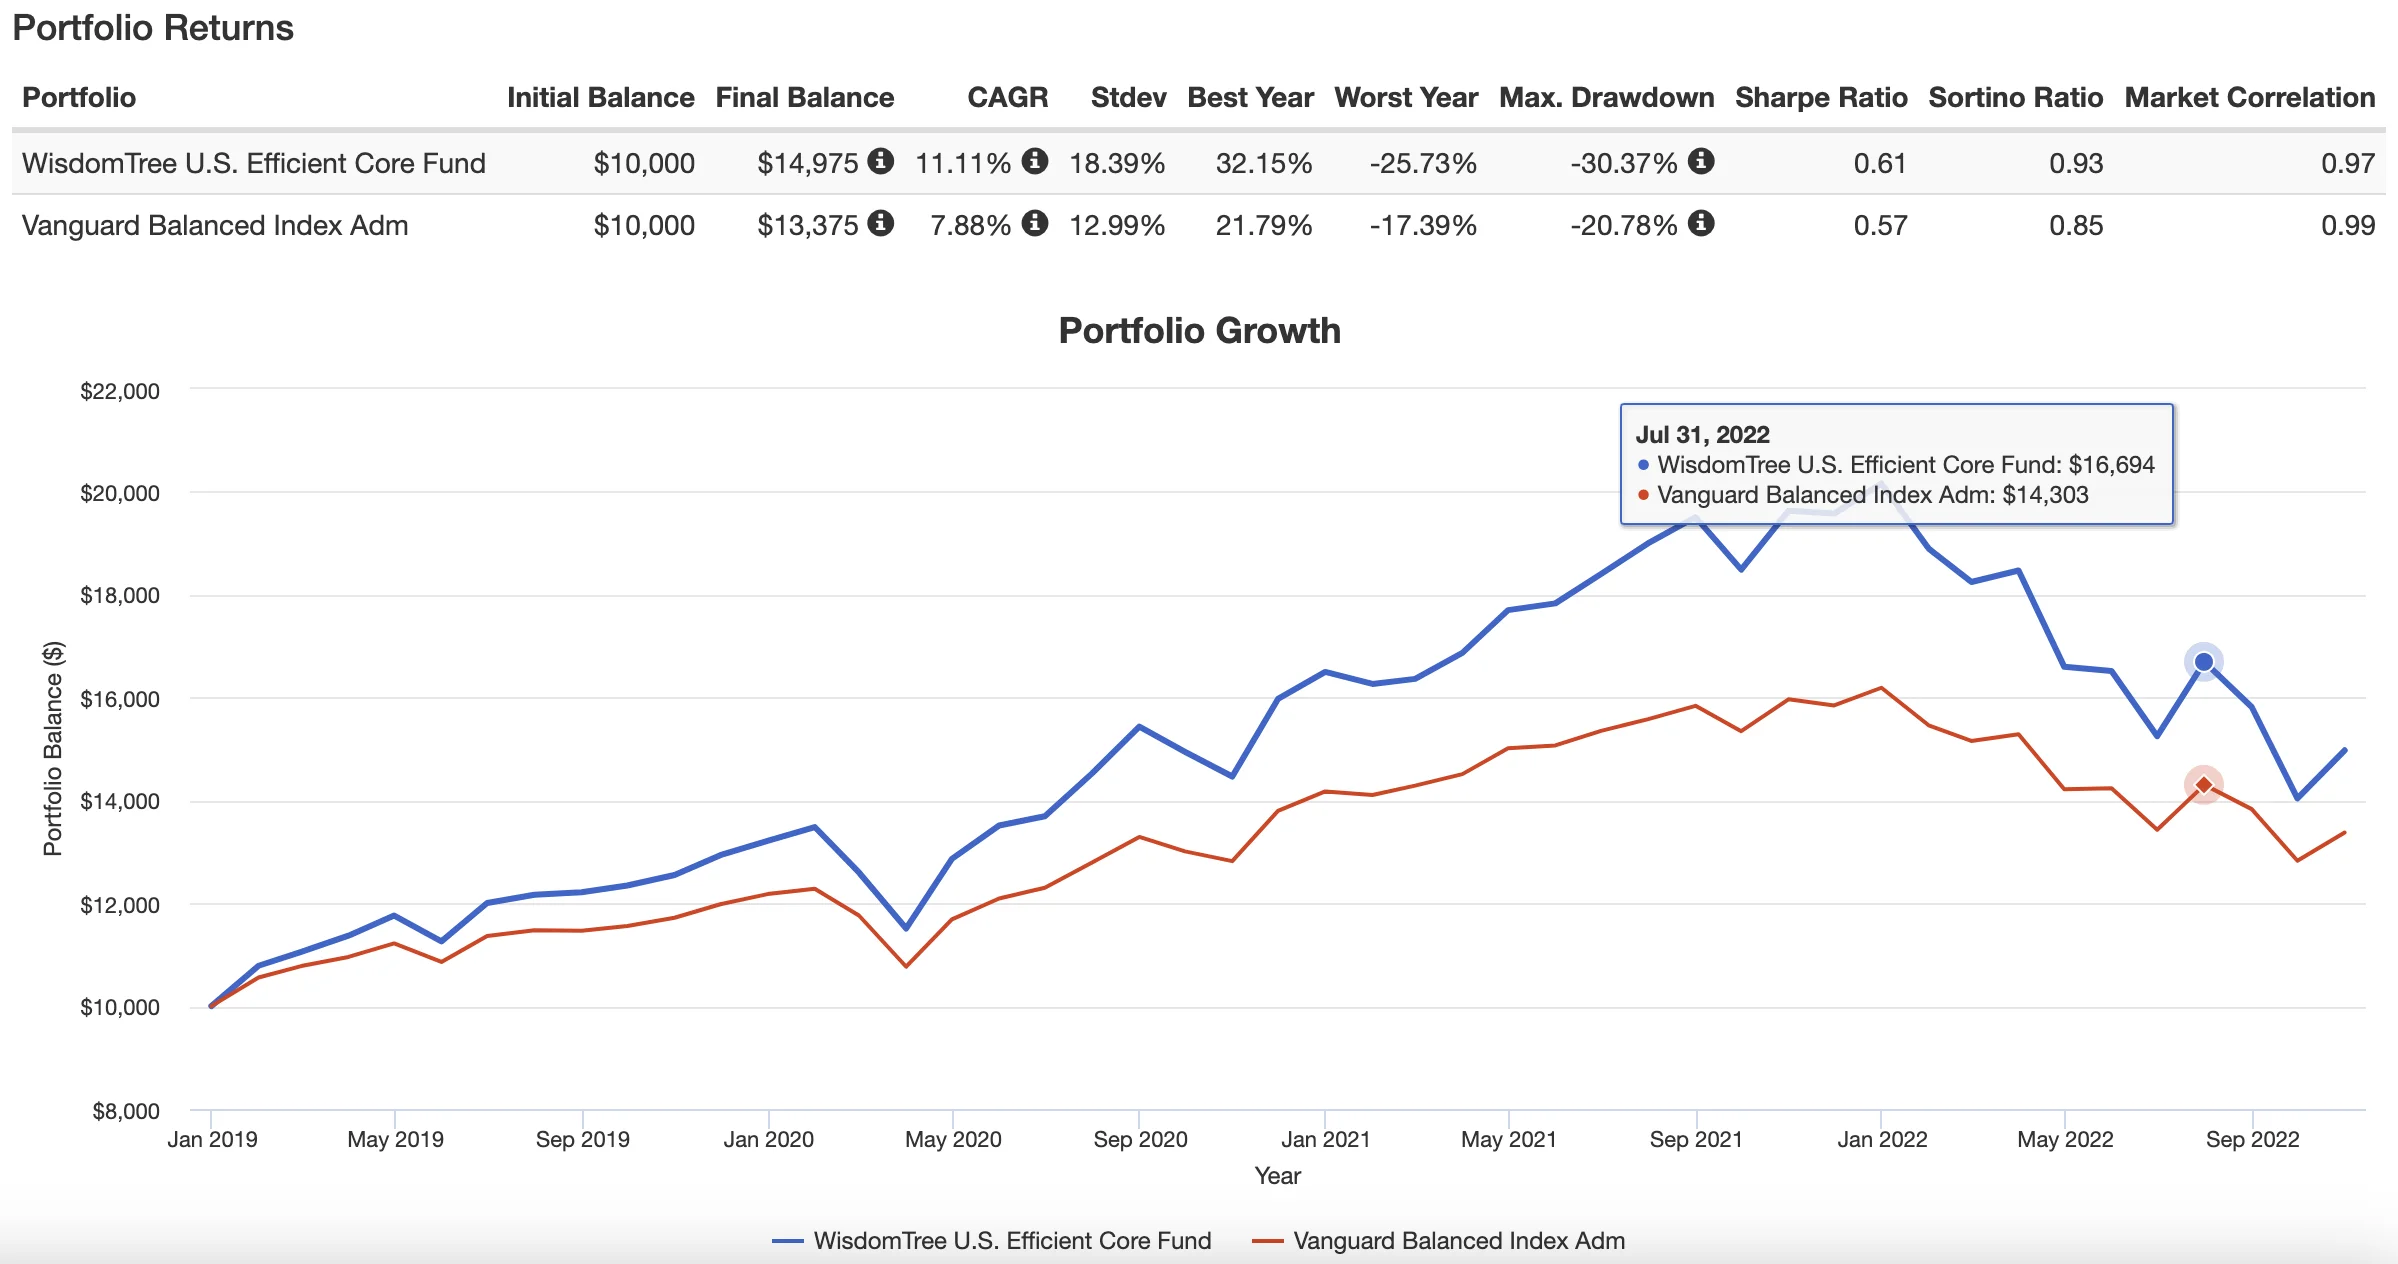The image size is (2398, 1264).
Task: Click the Portfolio column header
Action: (79, 98)
